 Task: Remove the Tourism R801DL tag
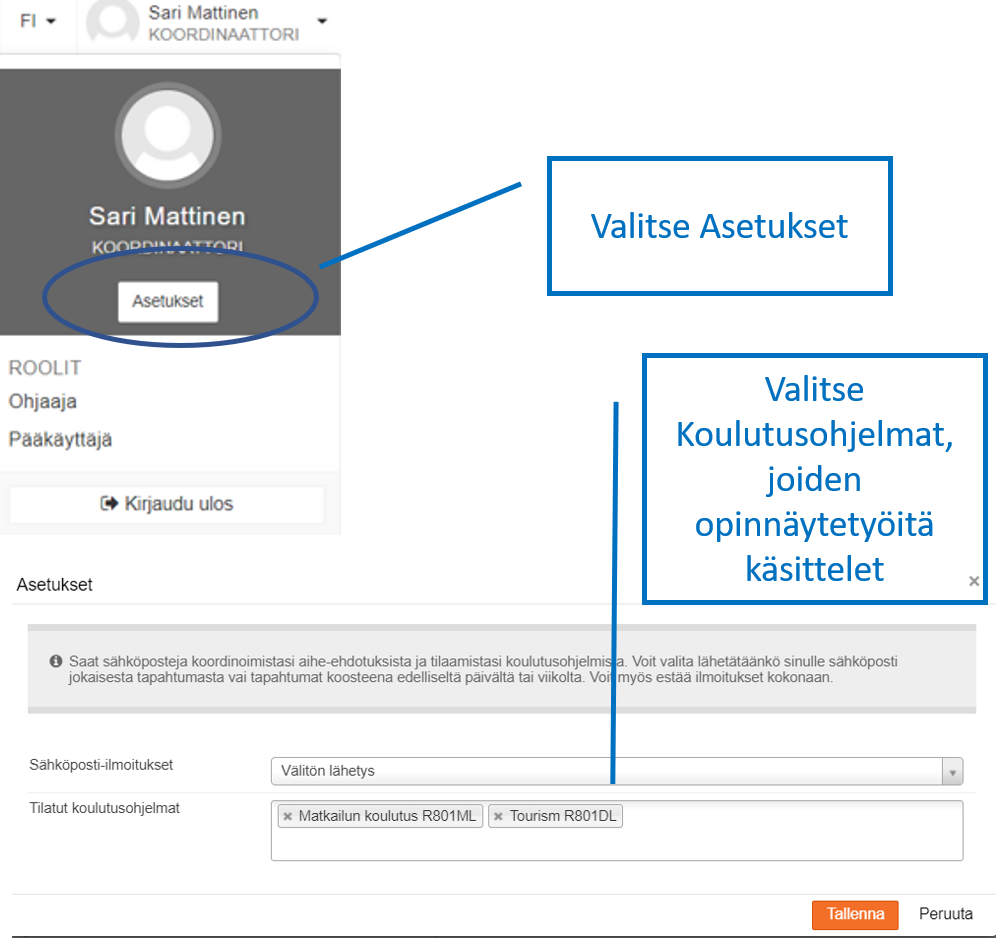pyautogui.click(x=498, y=817)
